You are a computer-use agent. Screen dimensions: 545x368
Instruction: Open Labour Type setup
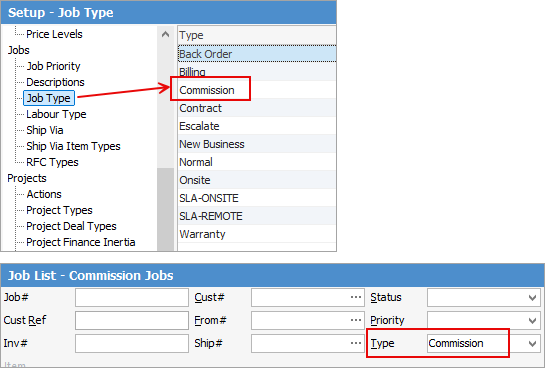point(56,114)
